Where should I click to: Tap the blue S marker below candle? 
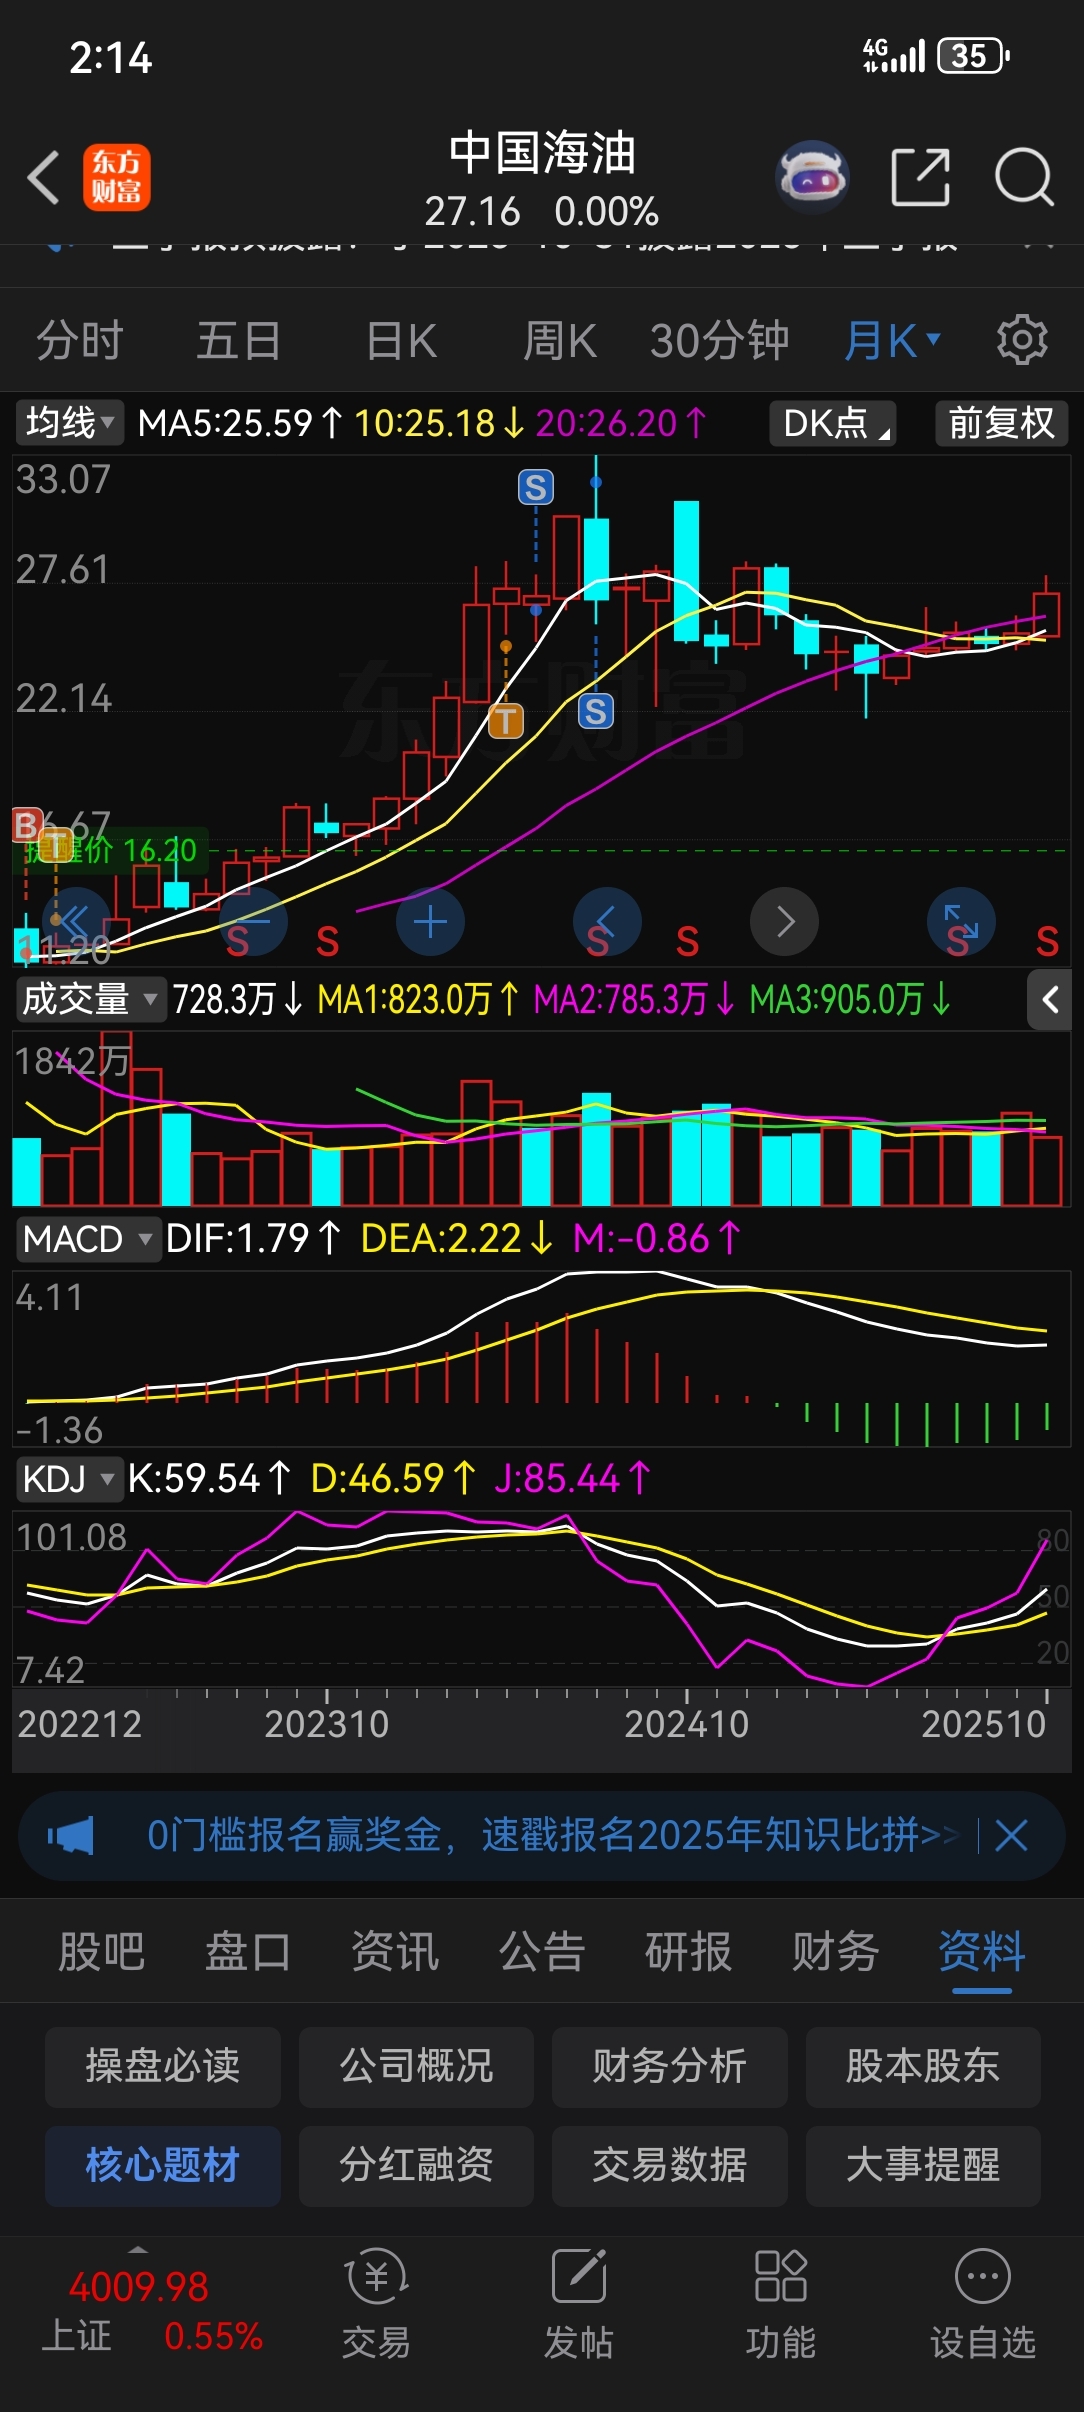tap(596, 711)
